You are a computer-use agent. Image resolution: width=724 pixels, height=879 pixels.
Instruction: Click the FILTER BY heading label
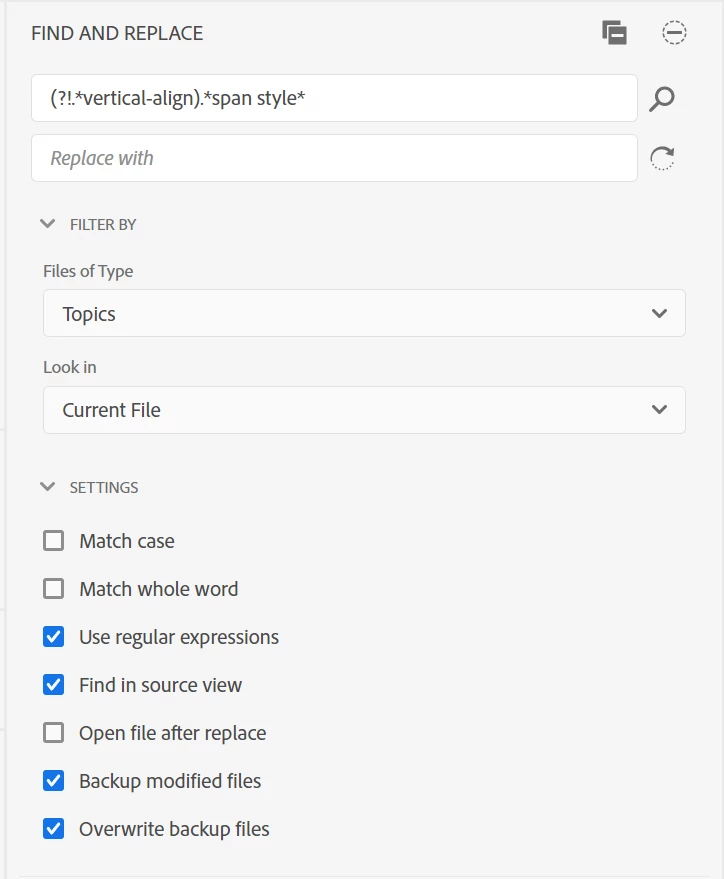pyautogui.click(x=103, y=225)
